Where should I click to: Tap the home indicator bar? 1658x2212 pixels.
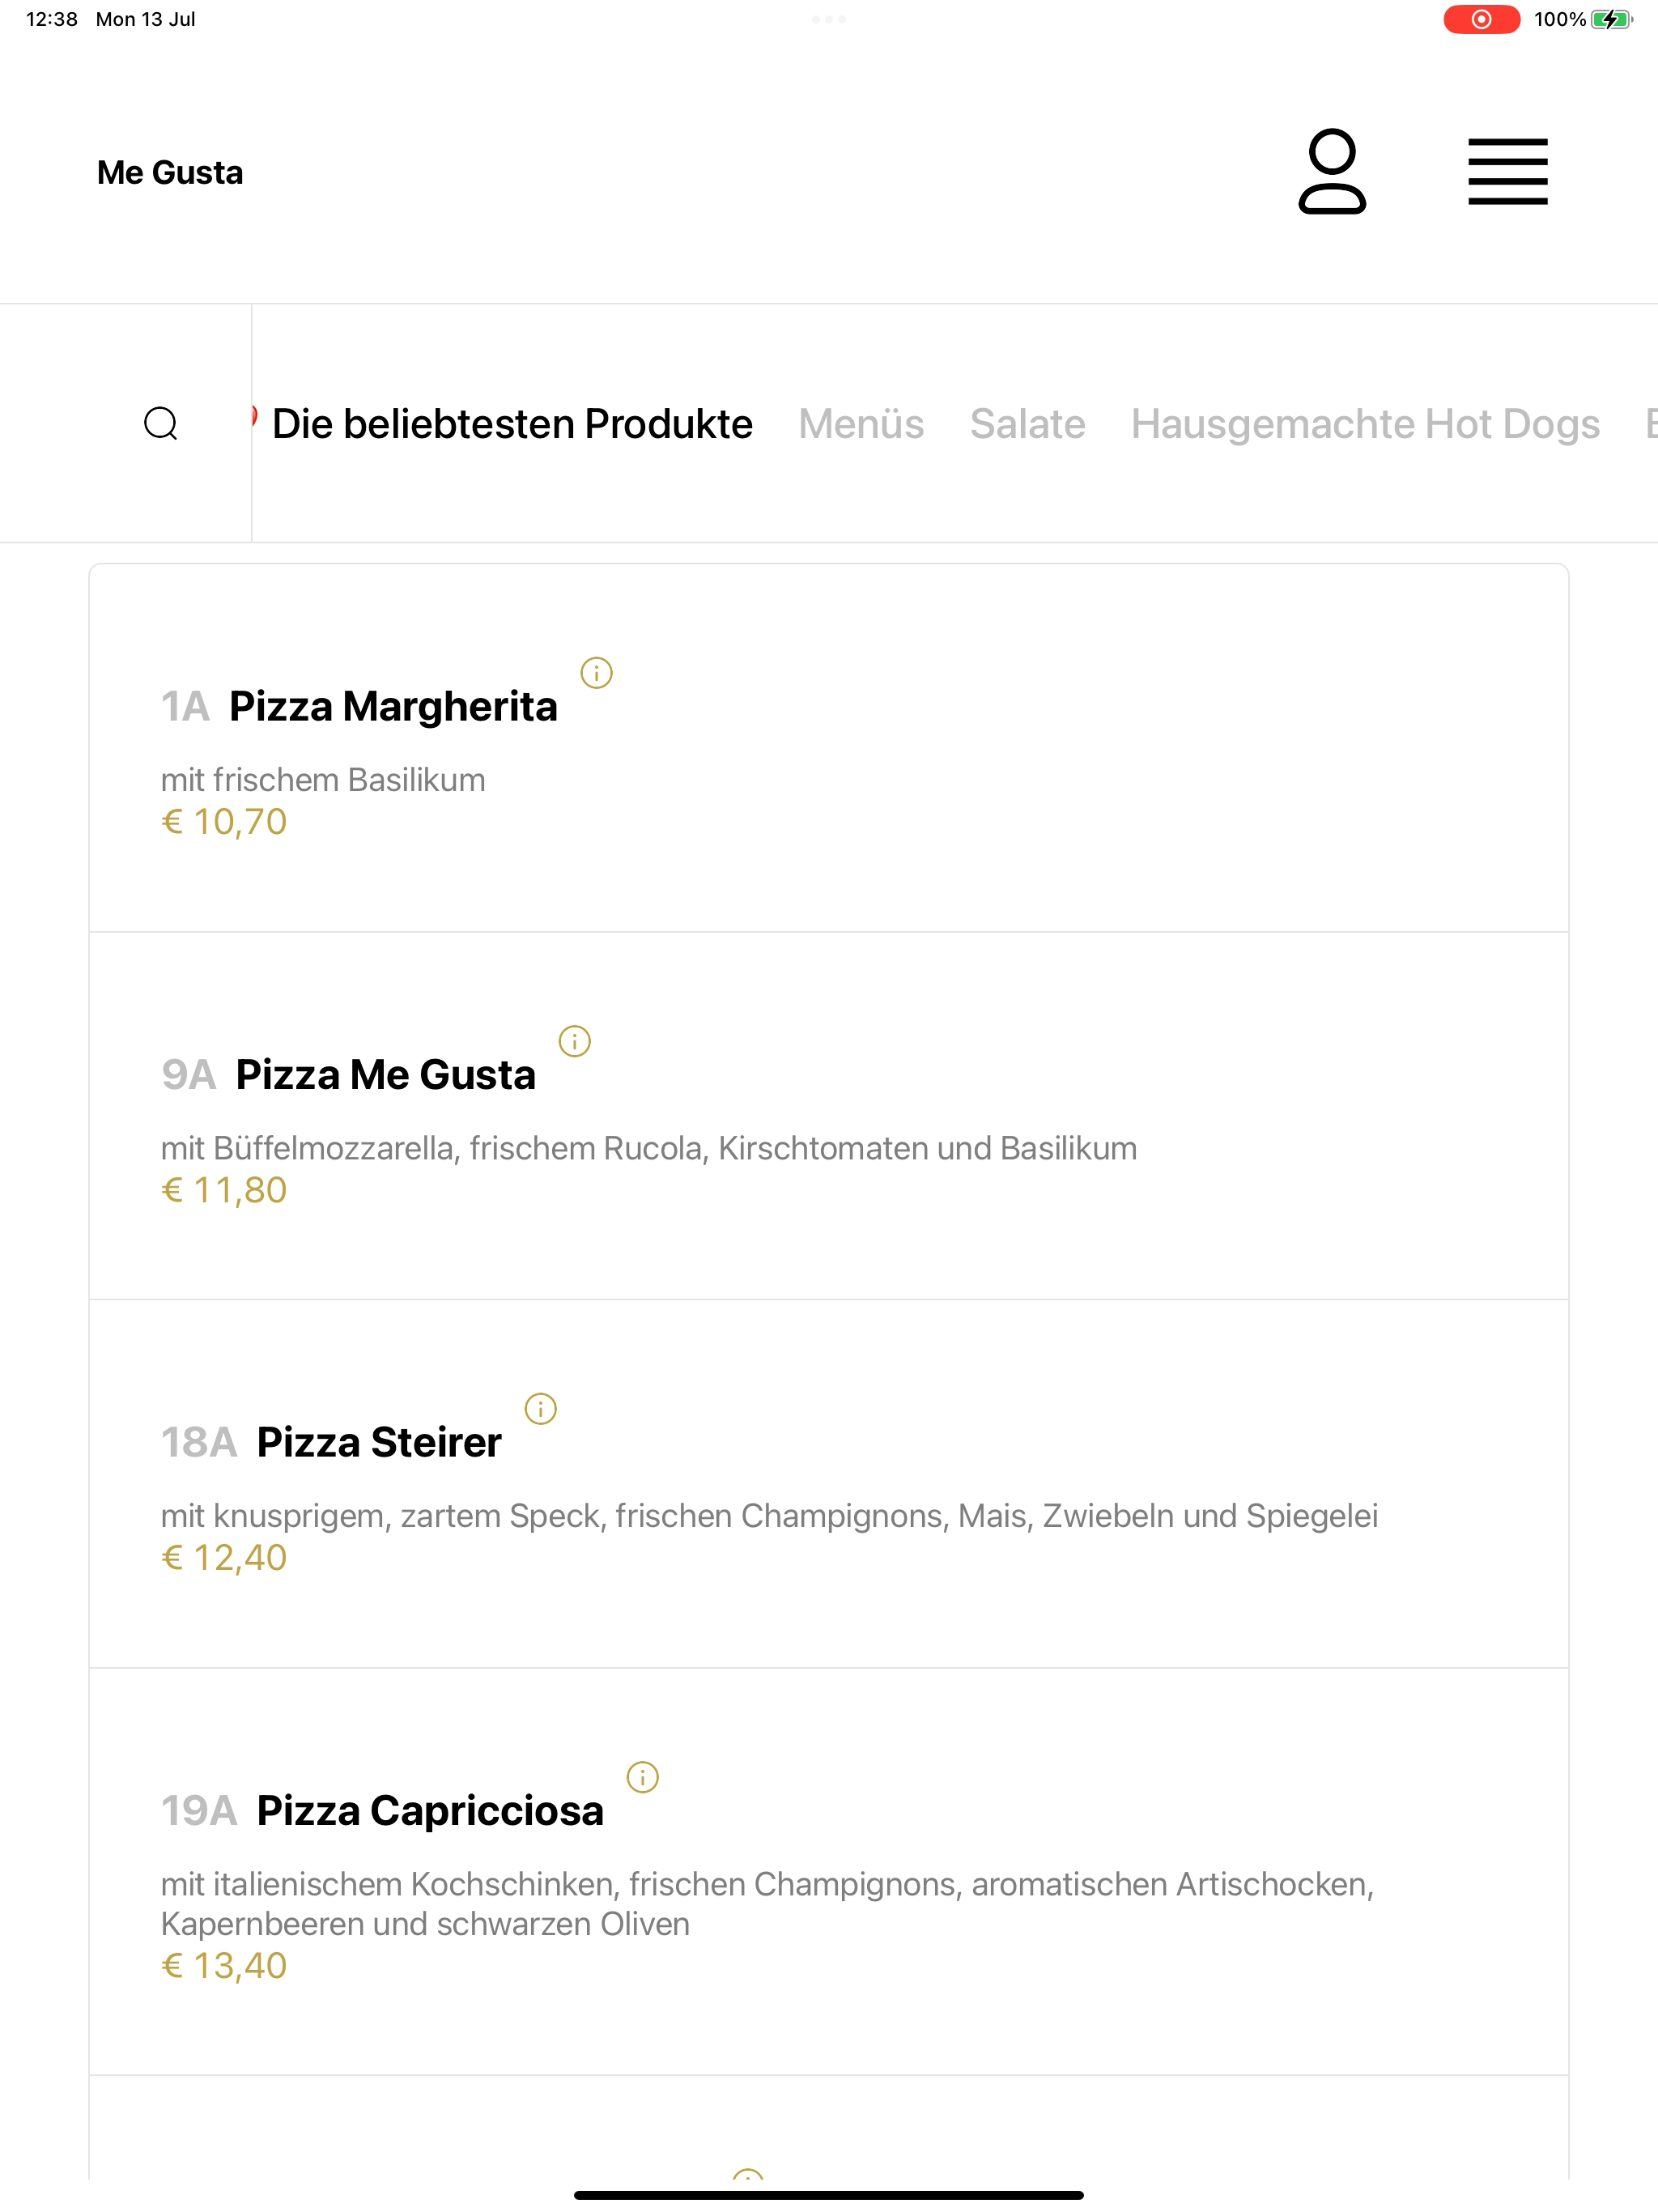pos(829,2195)
